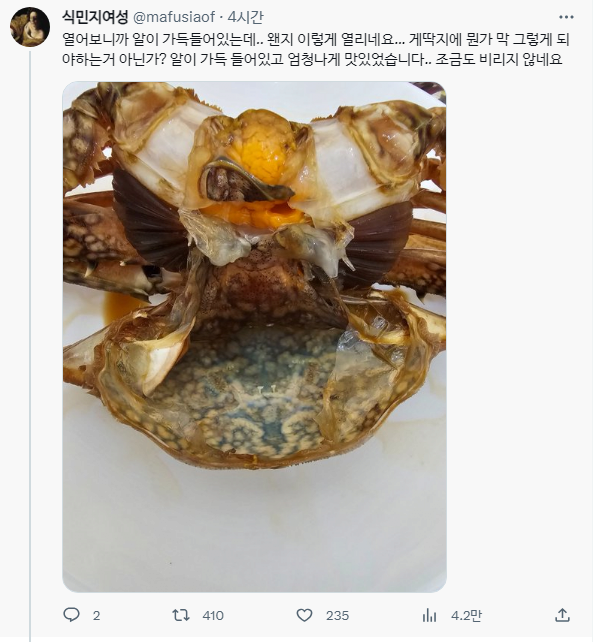595x642 pixels.
Task: Retweet using the arrows icon
Action: (x=181, y=615)
